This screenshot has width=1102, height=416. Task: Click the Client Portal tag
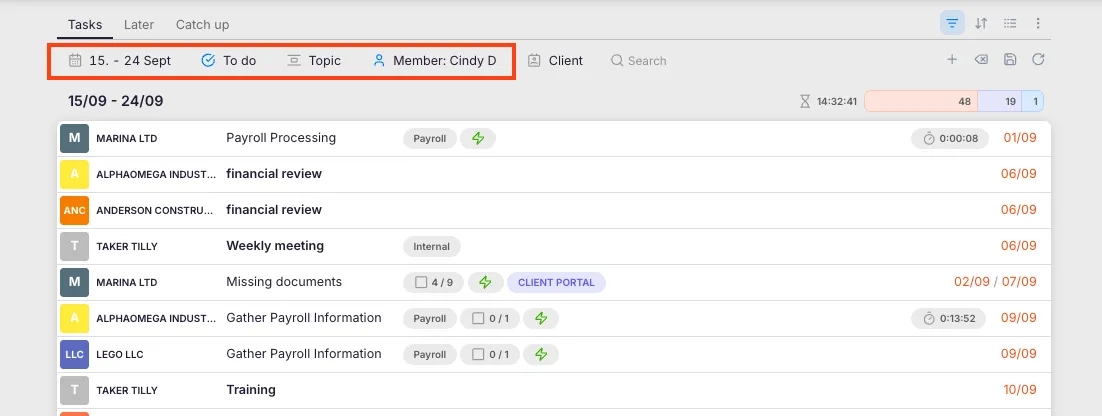[556, 282]
